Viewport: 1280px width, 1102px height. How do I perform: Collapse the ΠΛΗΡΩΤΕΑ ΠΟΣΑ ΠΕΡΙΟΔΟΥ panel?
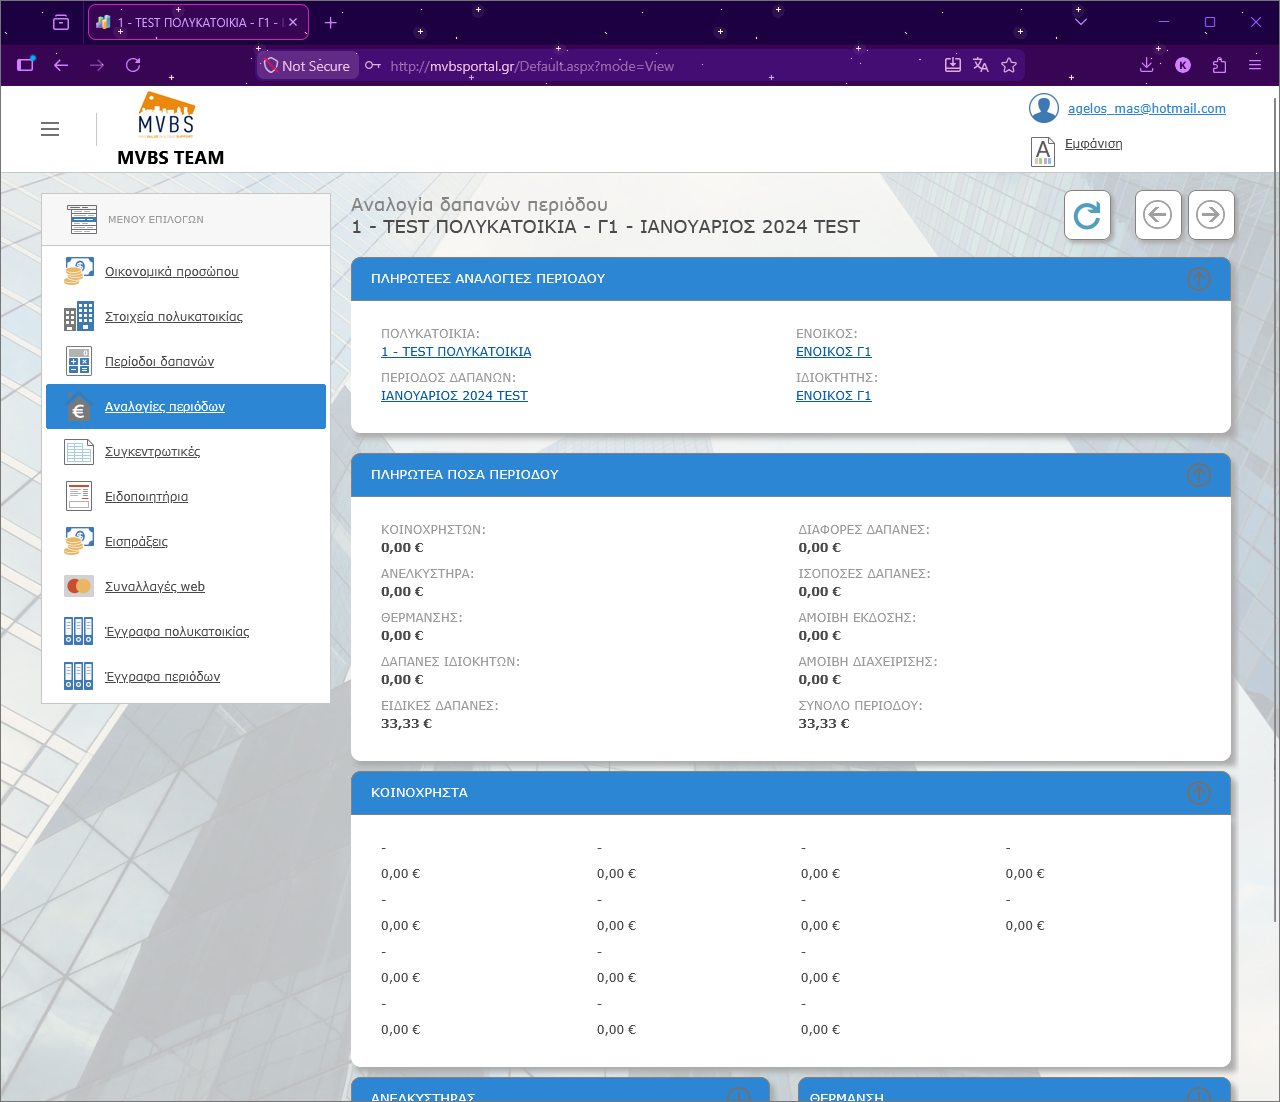point(1199,475)
